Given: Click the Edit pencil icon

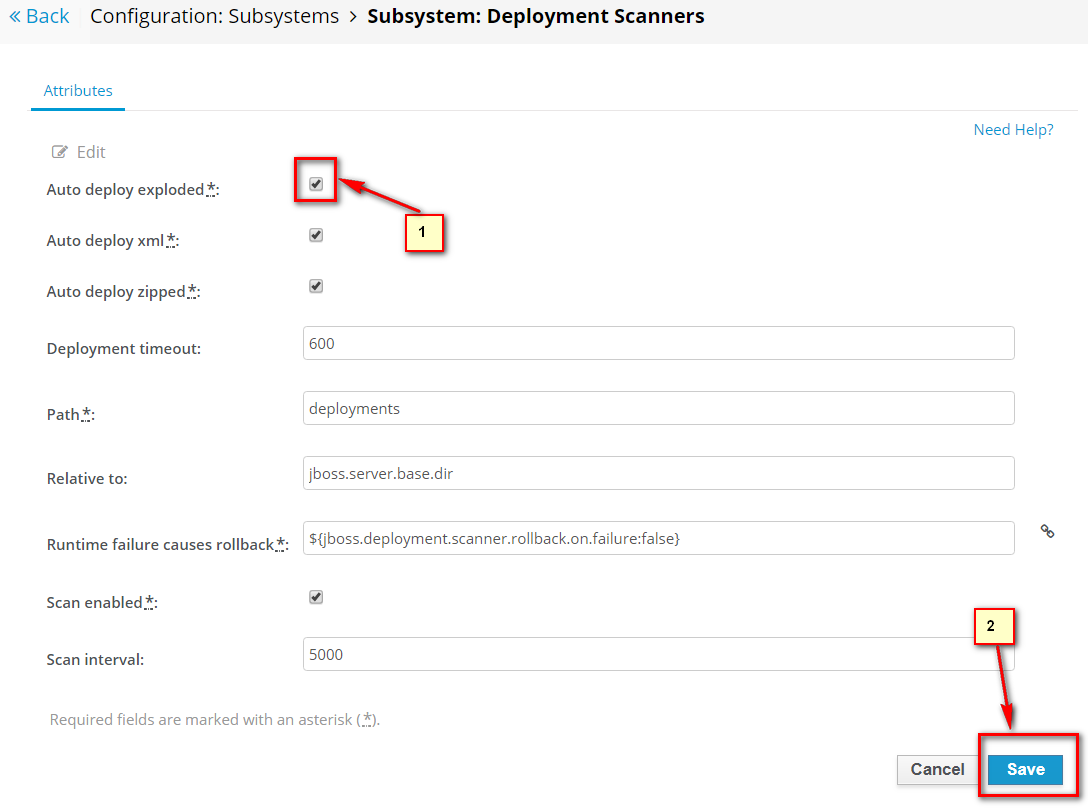Looking at the screenshot, I should point(60,152).
